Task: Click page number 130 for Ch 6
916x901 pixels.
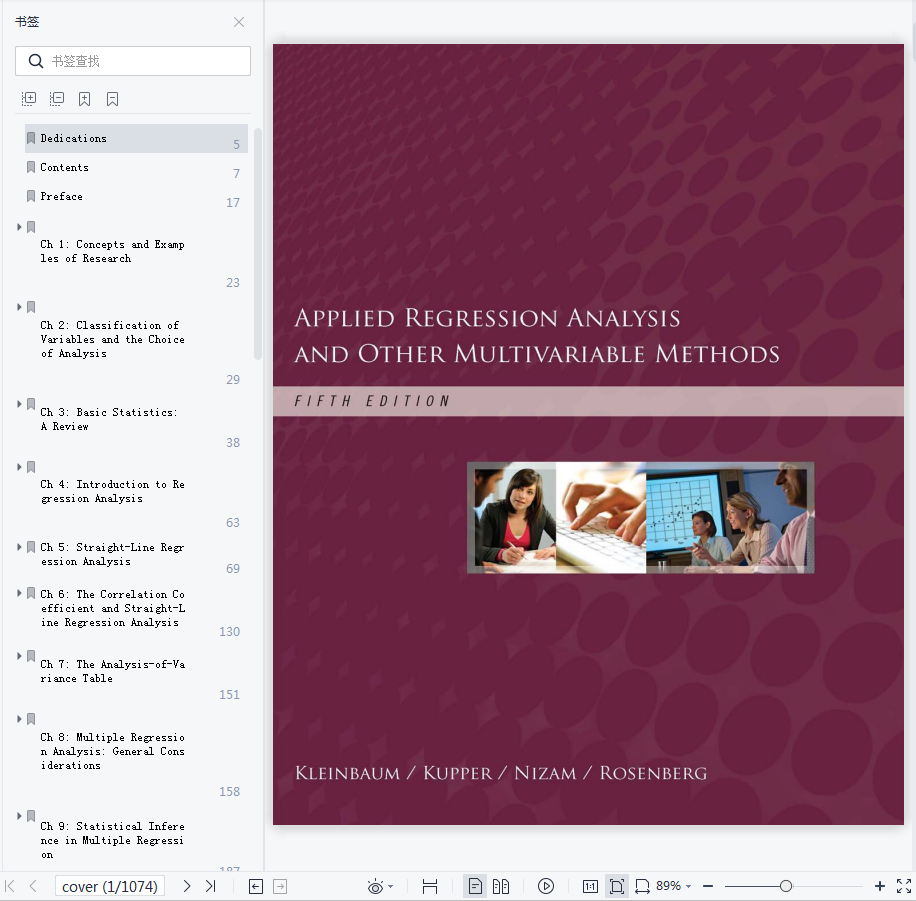Action: (230, 632)
